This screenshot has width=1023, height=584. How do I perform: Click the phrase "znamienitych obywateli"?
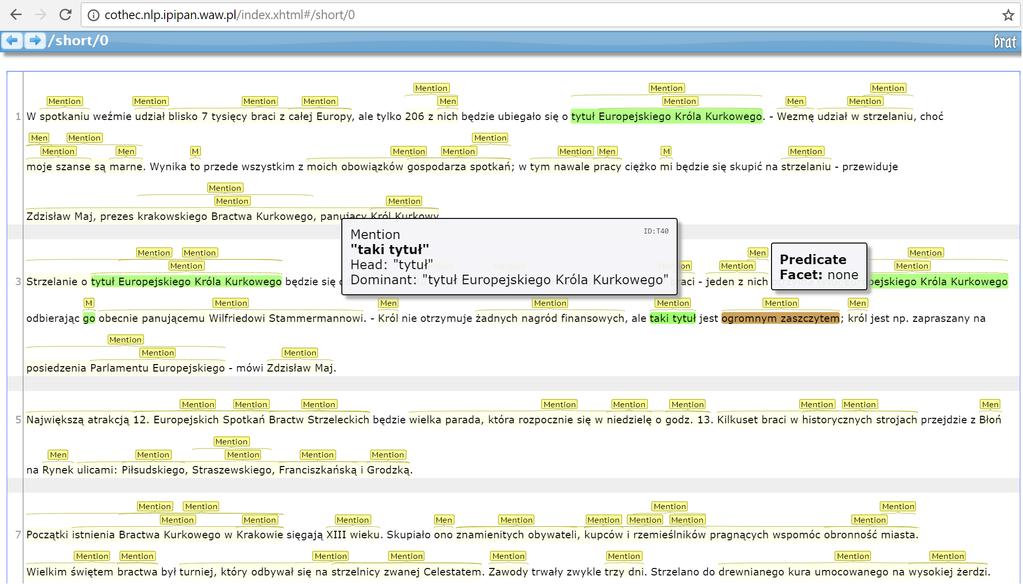pyautogui.click(x=515, y=535)
